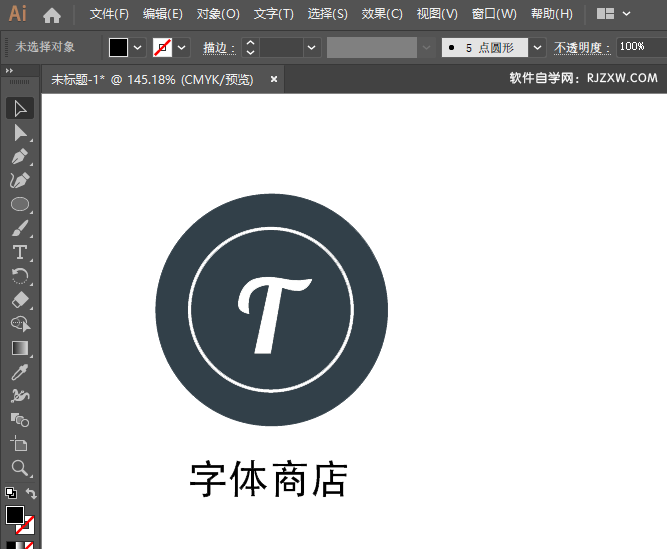Image resolution: width=667 pixels, height=549 pixels.
Task: Select the Shape Builder tool
Action: [x=20, y=324]
